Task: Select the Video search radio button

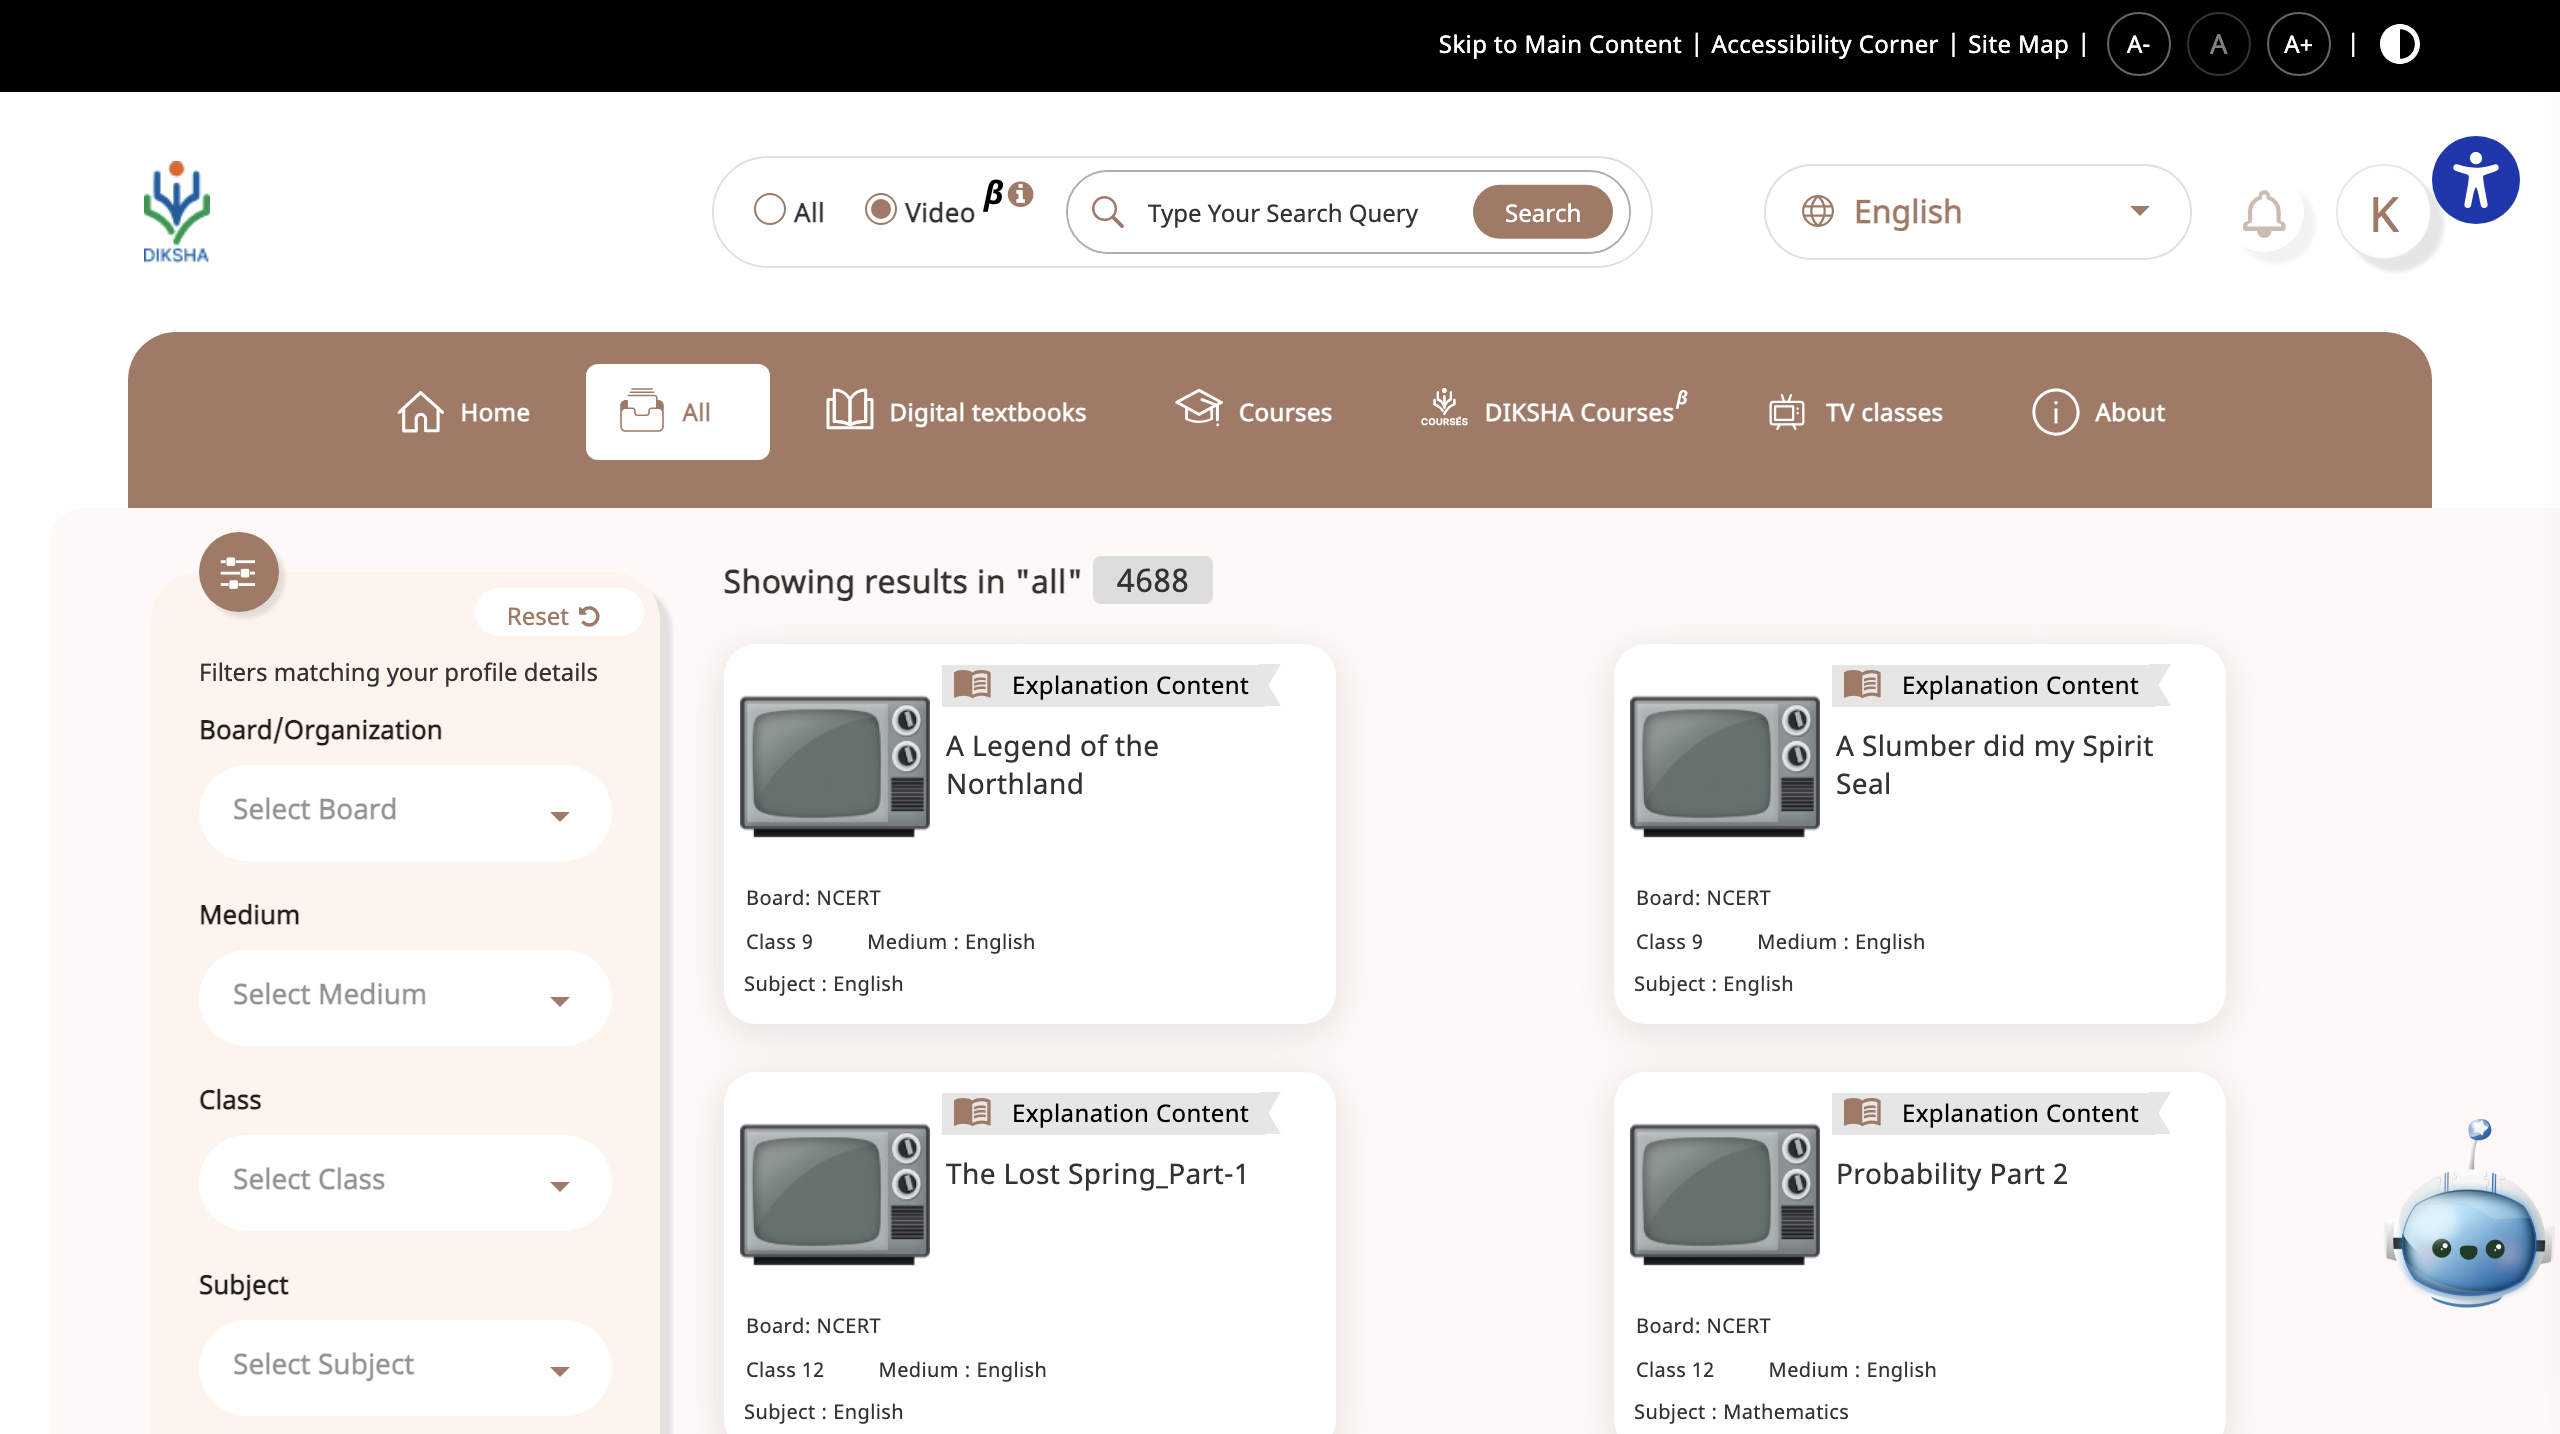Action: coord(880,210)
